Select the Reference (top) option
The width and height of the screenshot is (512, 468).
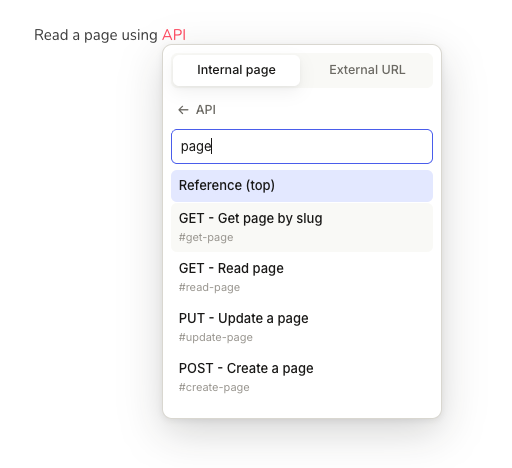302,186
